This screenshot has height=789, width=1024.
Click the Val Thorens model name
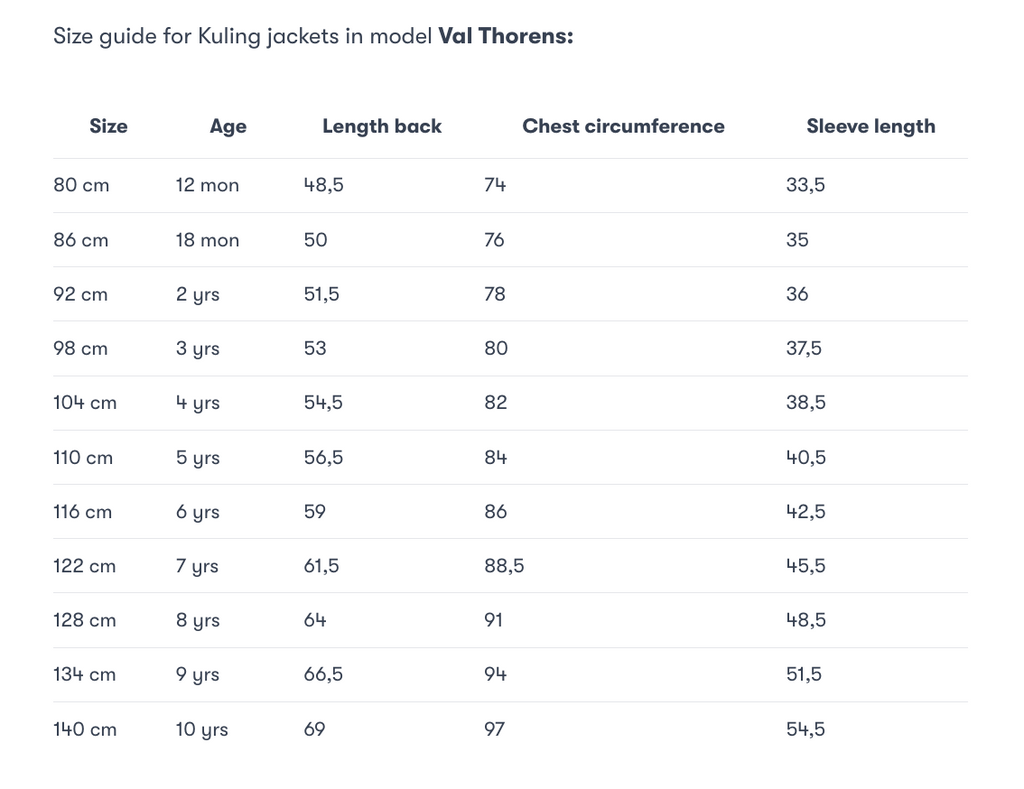click(505, 36)
